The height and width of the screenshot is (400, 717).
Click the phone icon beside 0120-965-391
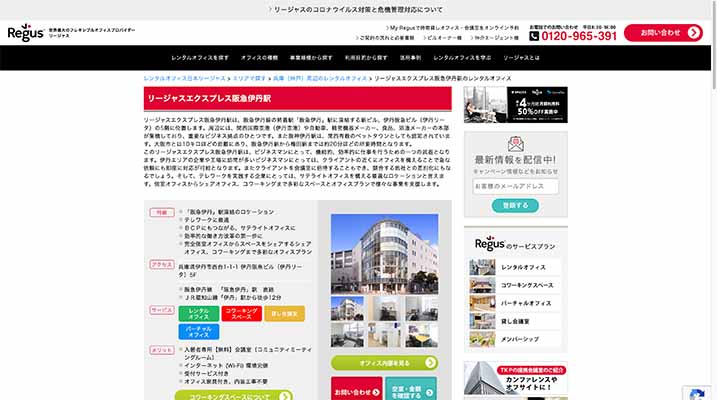pyautogui.click(x=534, y=36)
